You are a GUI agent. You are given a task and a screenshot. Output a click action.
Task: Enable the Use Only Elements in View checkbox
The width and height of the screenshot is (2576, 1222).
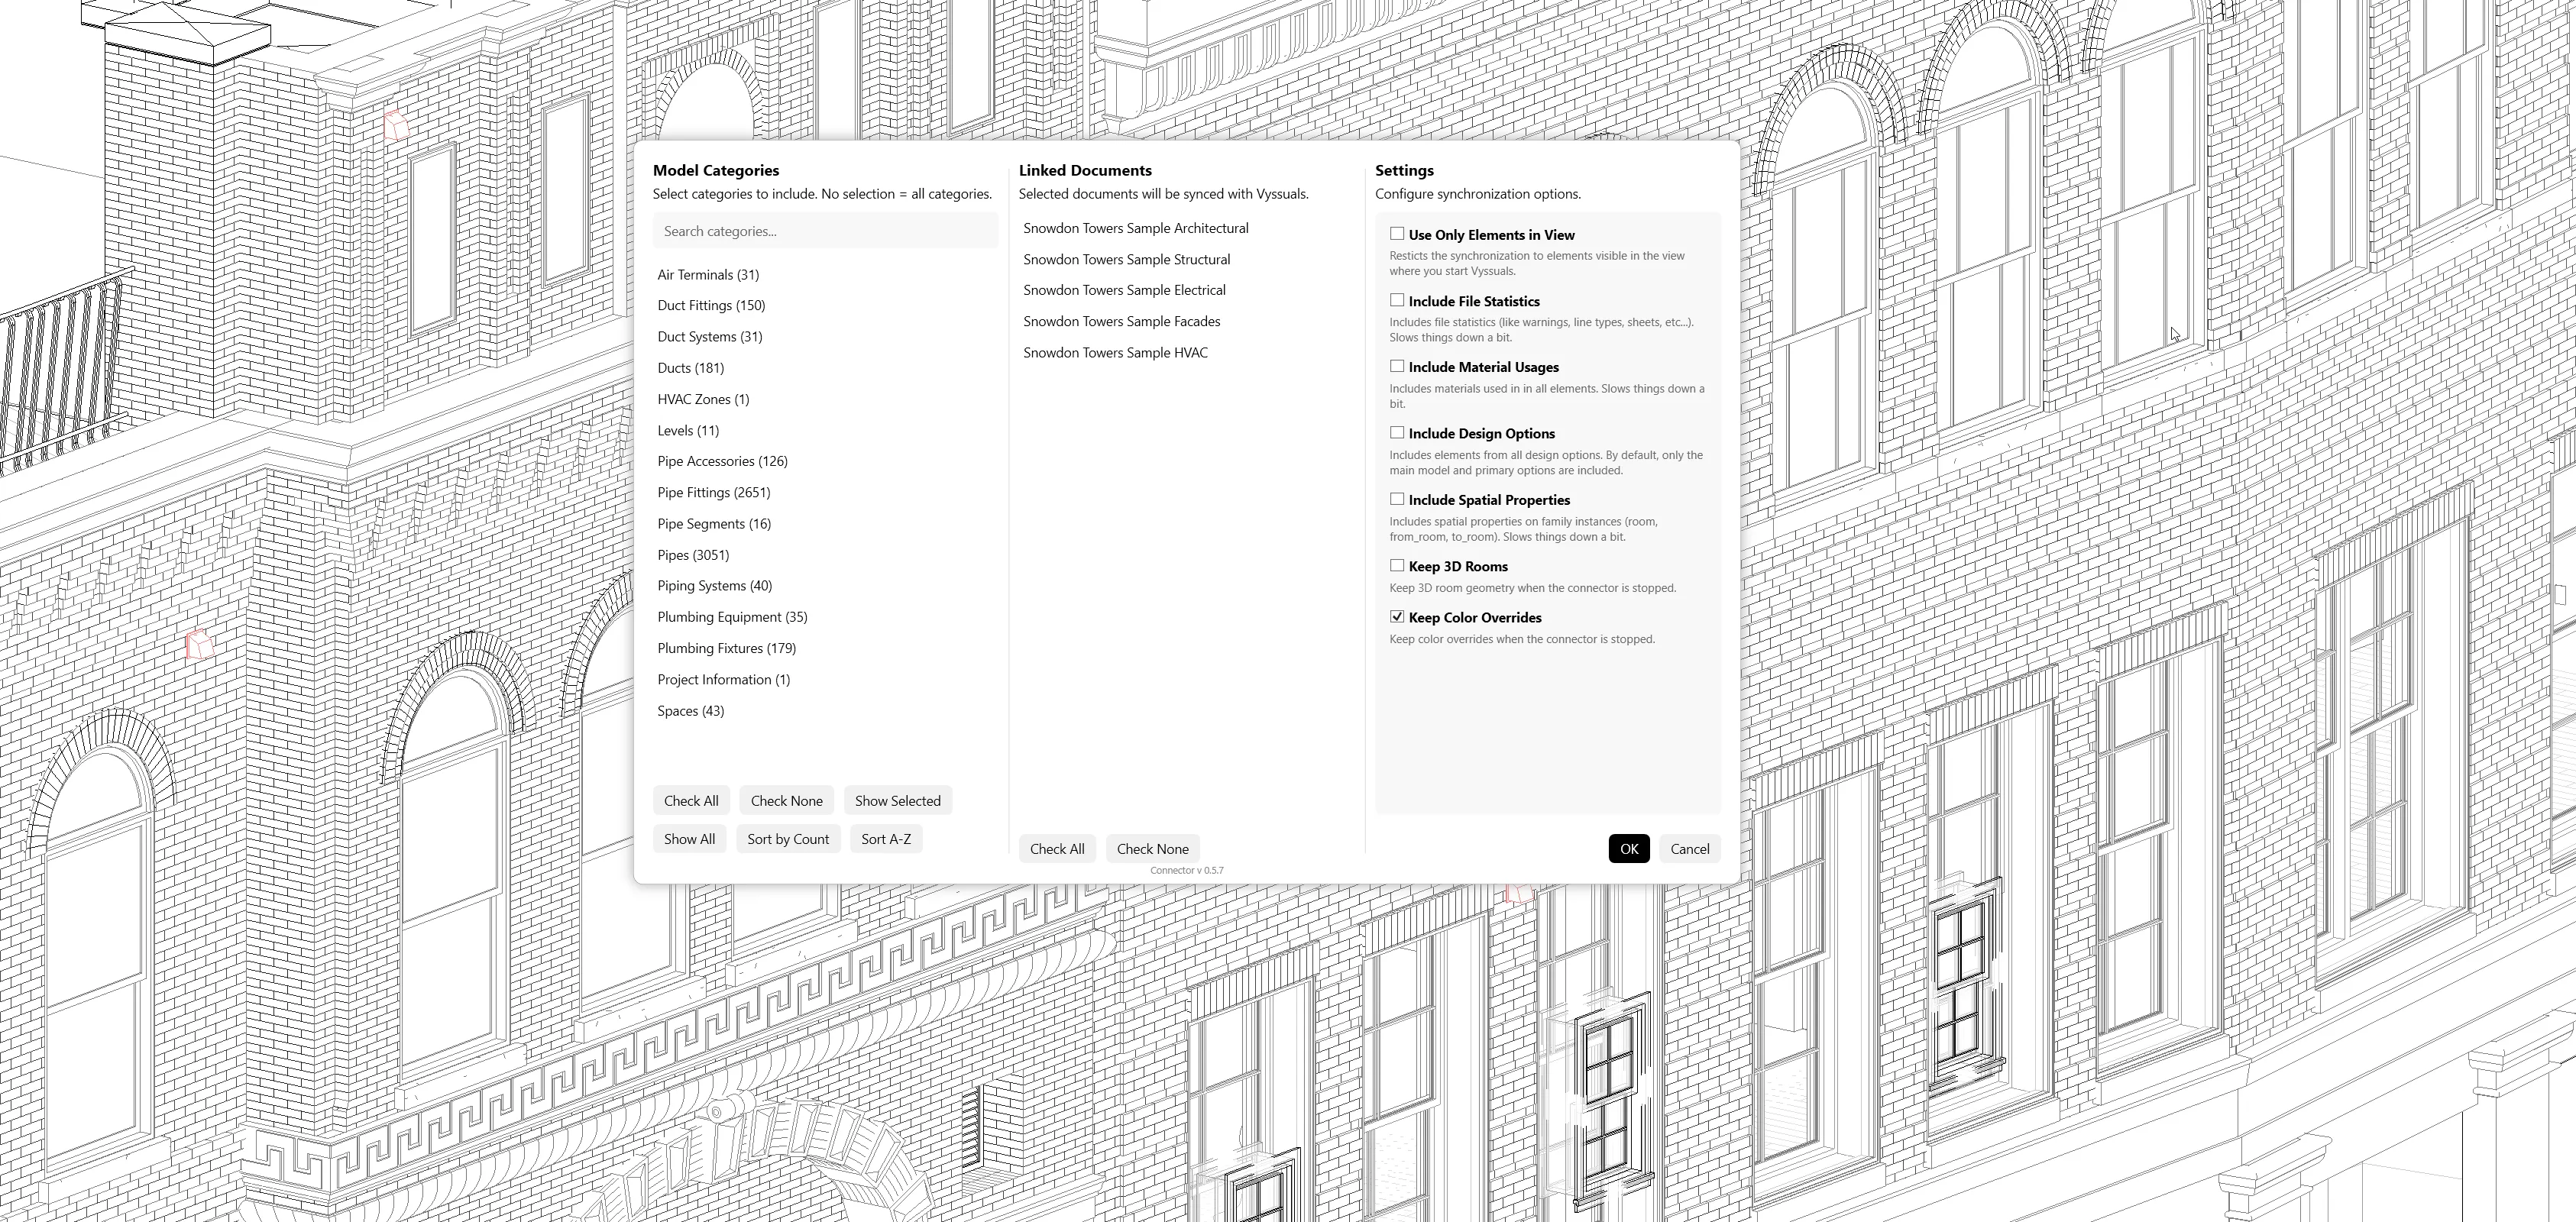click(1397, 232)
